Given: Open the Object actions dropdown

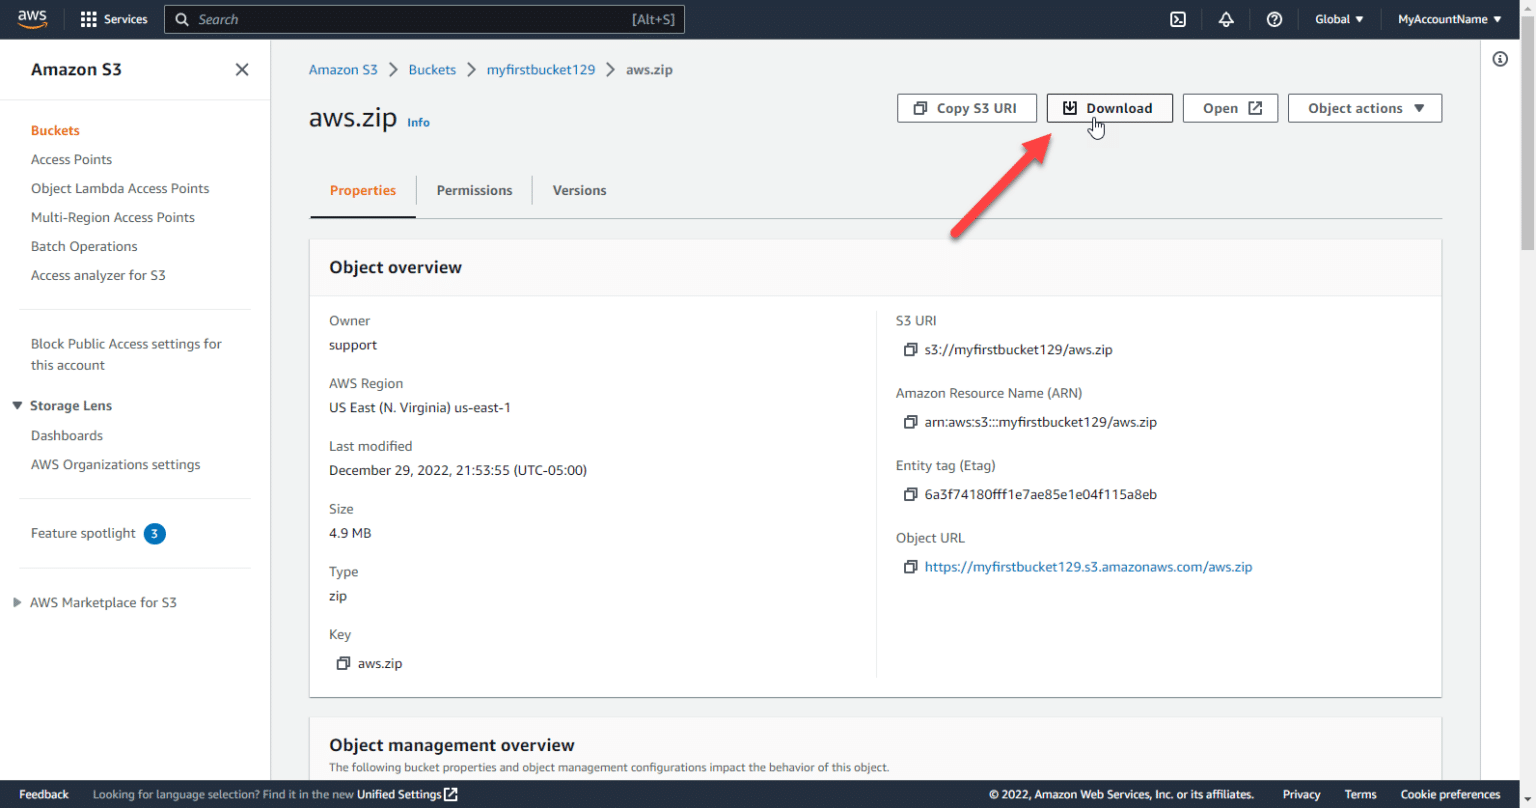Looking at the screenshot, I should (1364, 108).
